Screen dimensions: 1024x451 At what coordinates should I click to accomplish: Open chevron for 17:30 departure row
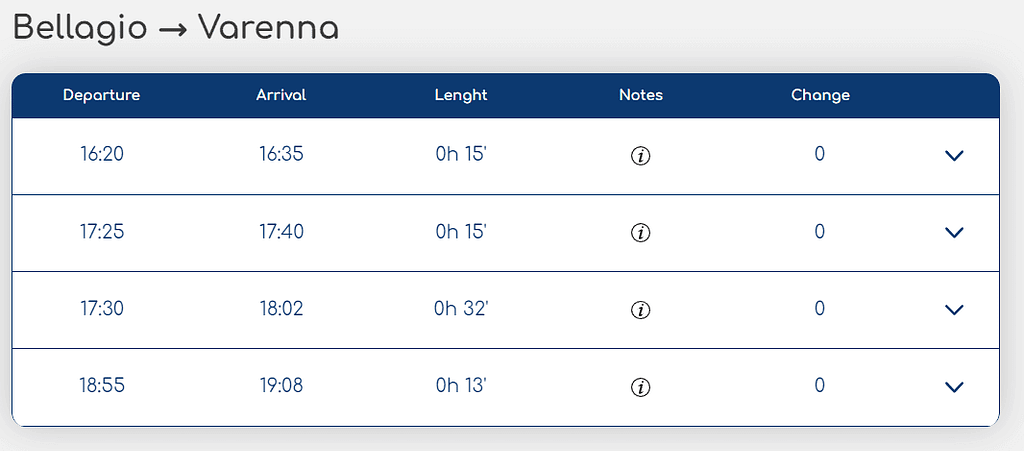954,310
